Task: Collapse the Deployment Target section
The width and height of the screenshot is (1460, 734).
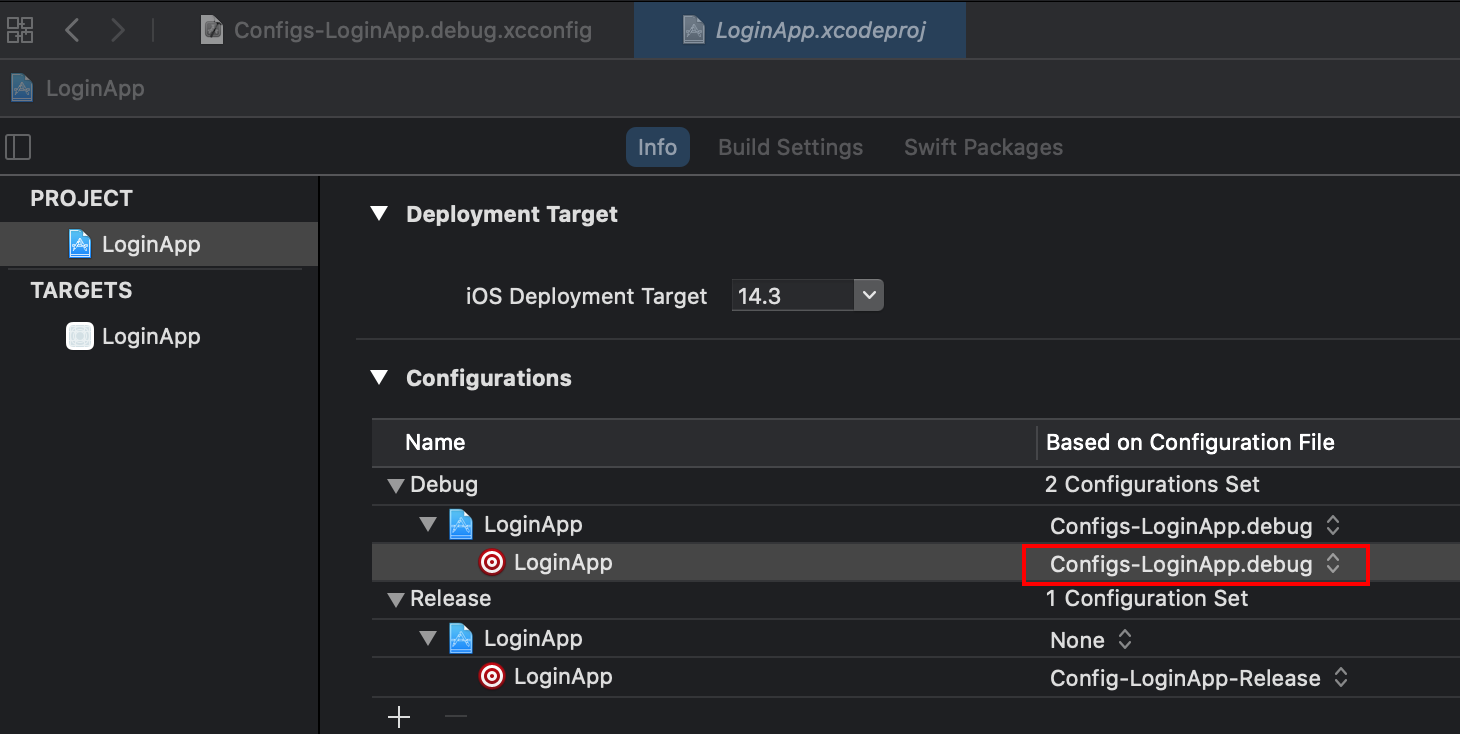Action: pos(379,213)
